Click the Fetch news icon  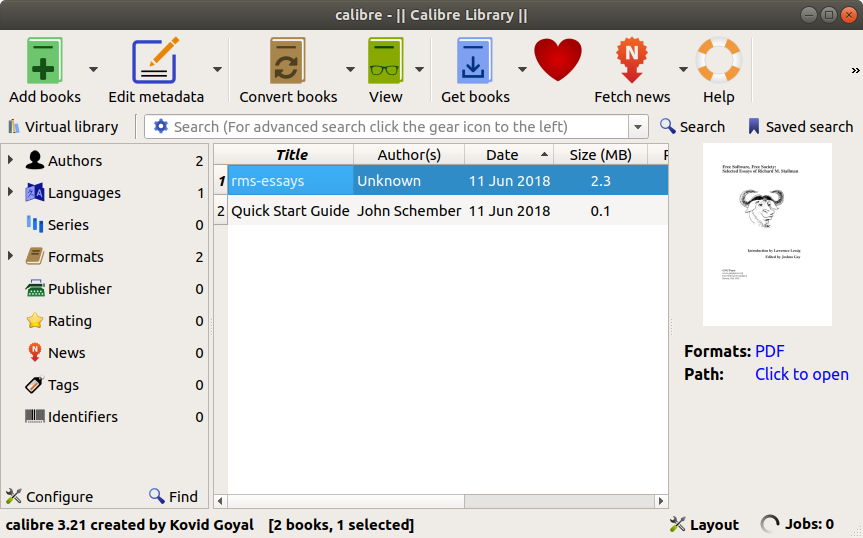pos(631,59)
